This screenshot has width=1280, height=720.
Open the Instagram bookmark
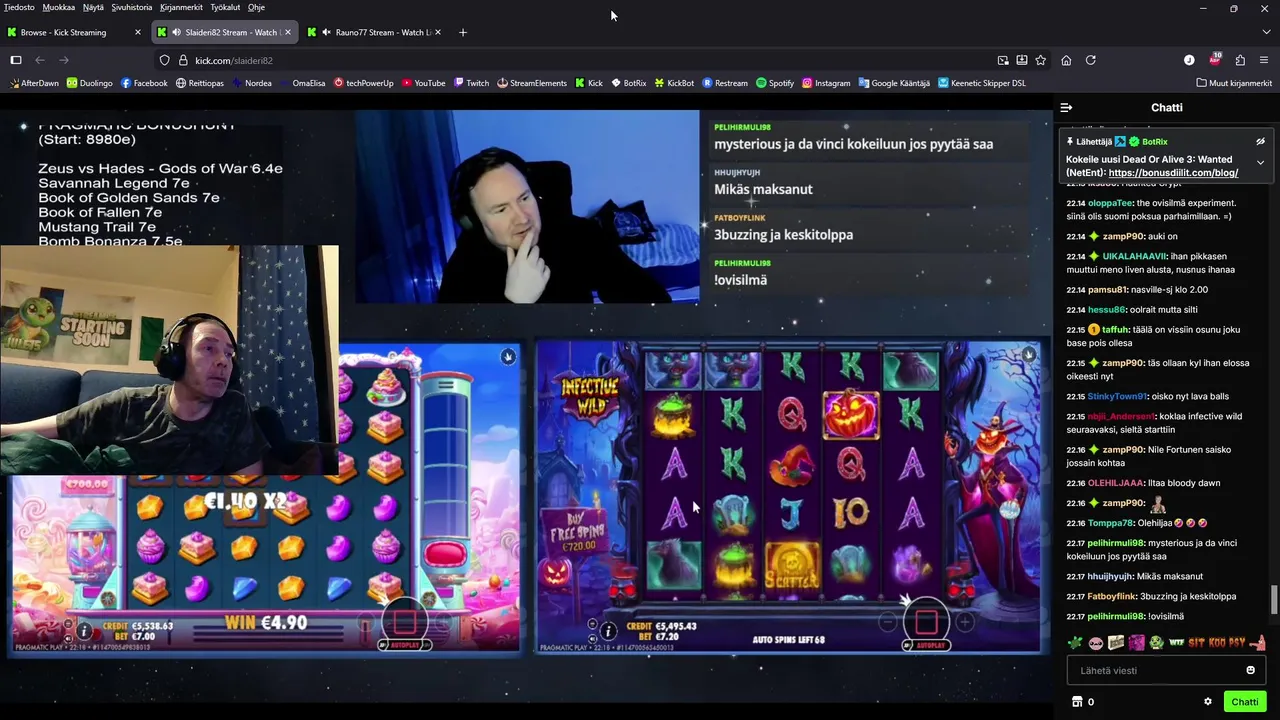826,83
